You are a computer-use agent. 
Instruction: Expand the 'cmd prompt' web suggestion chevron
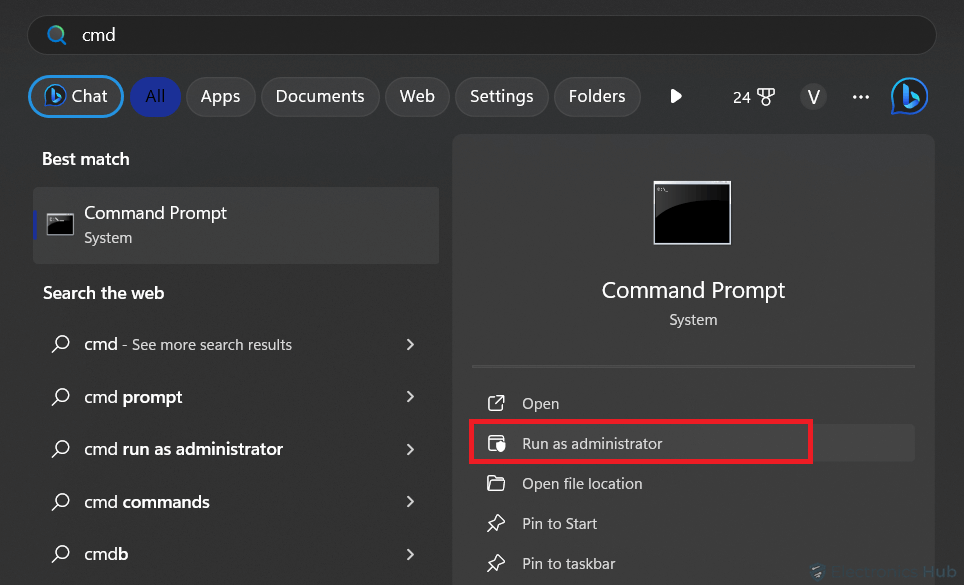410,397
